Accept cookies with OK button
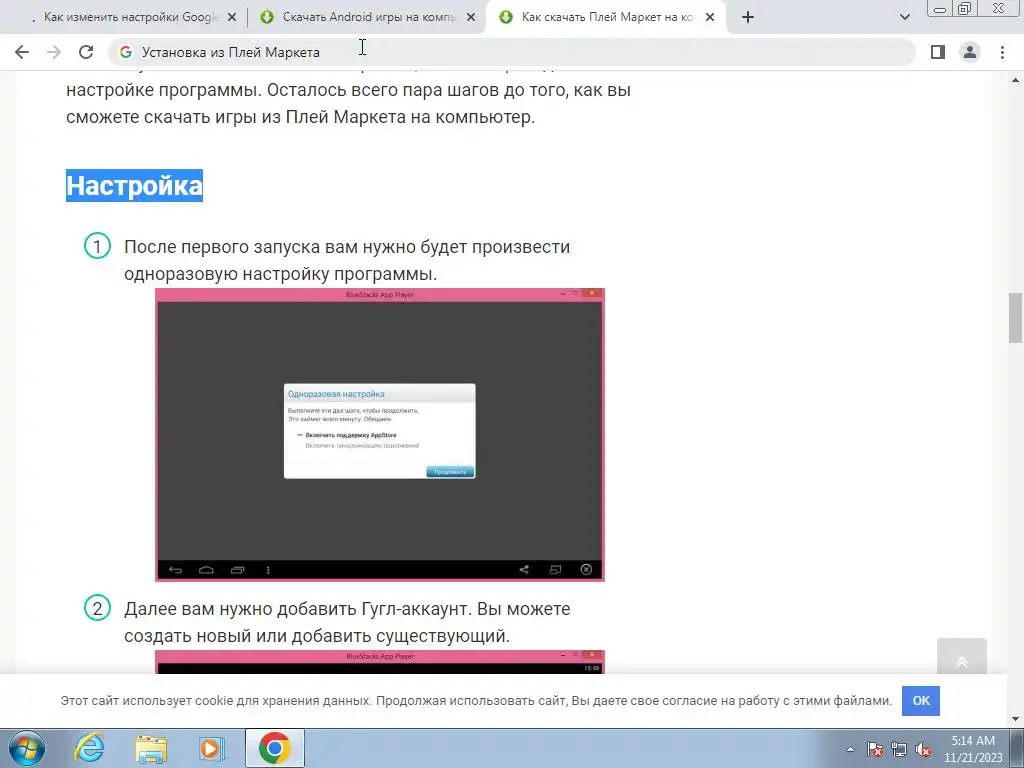 point(921,701)
